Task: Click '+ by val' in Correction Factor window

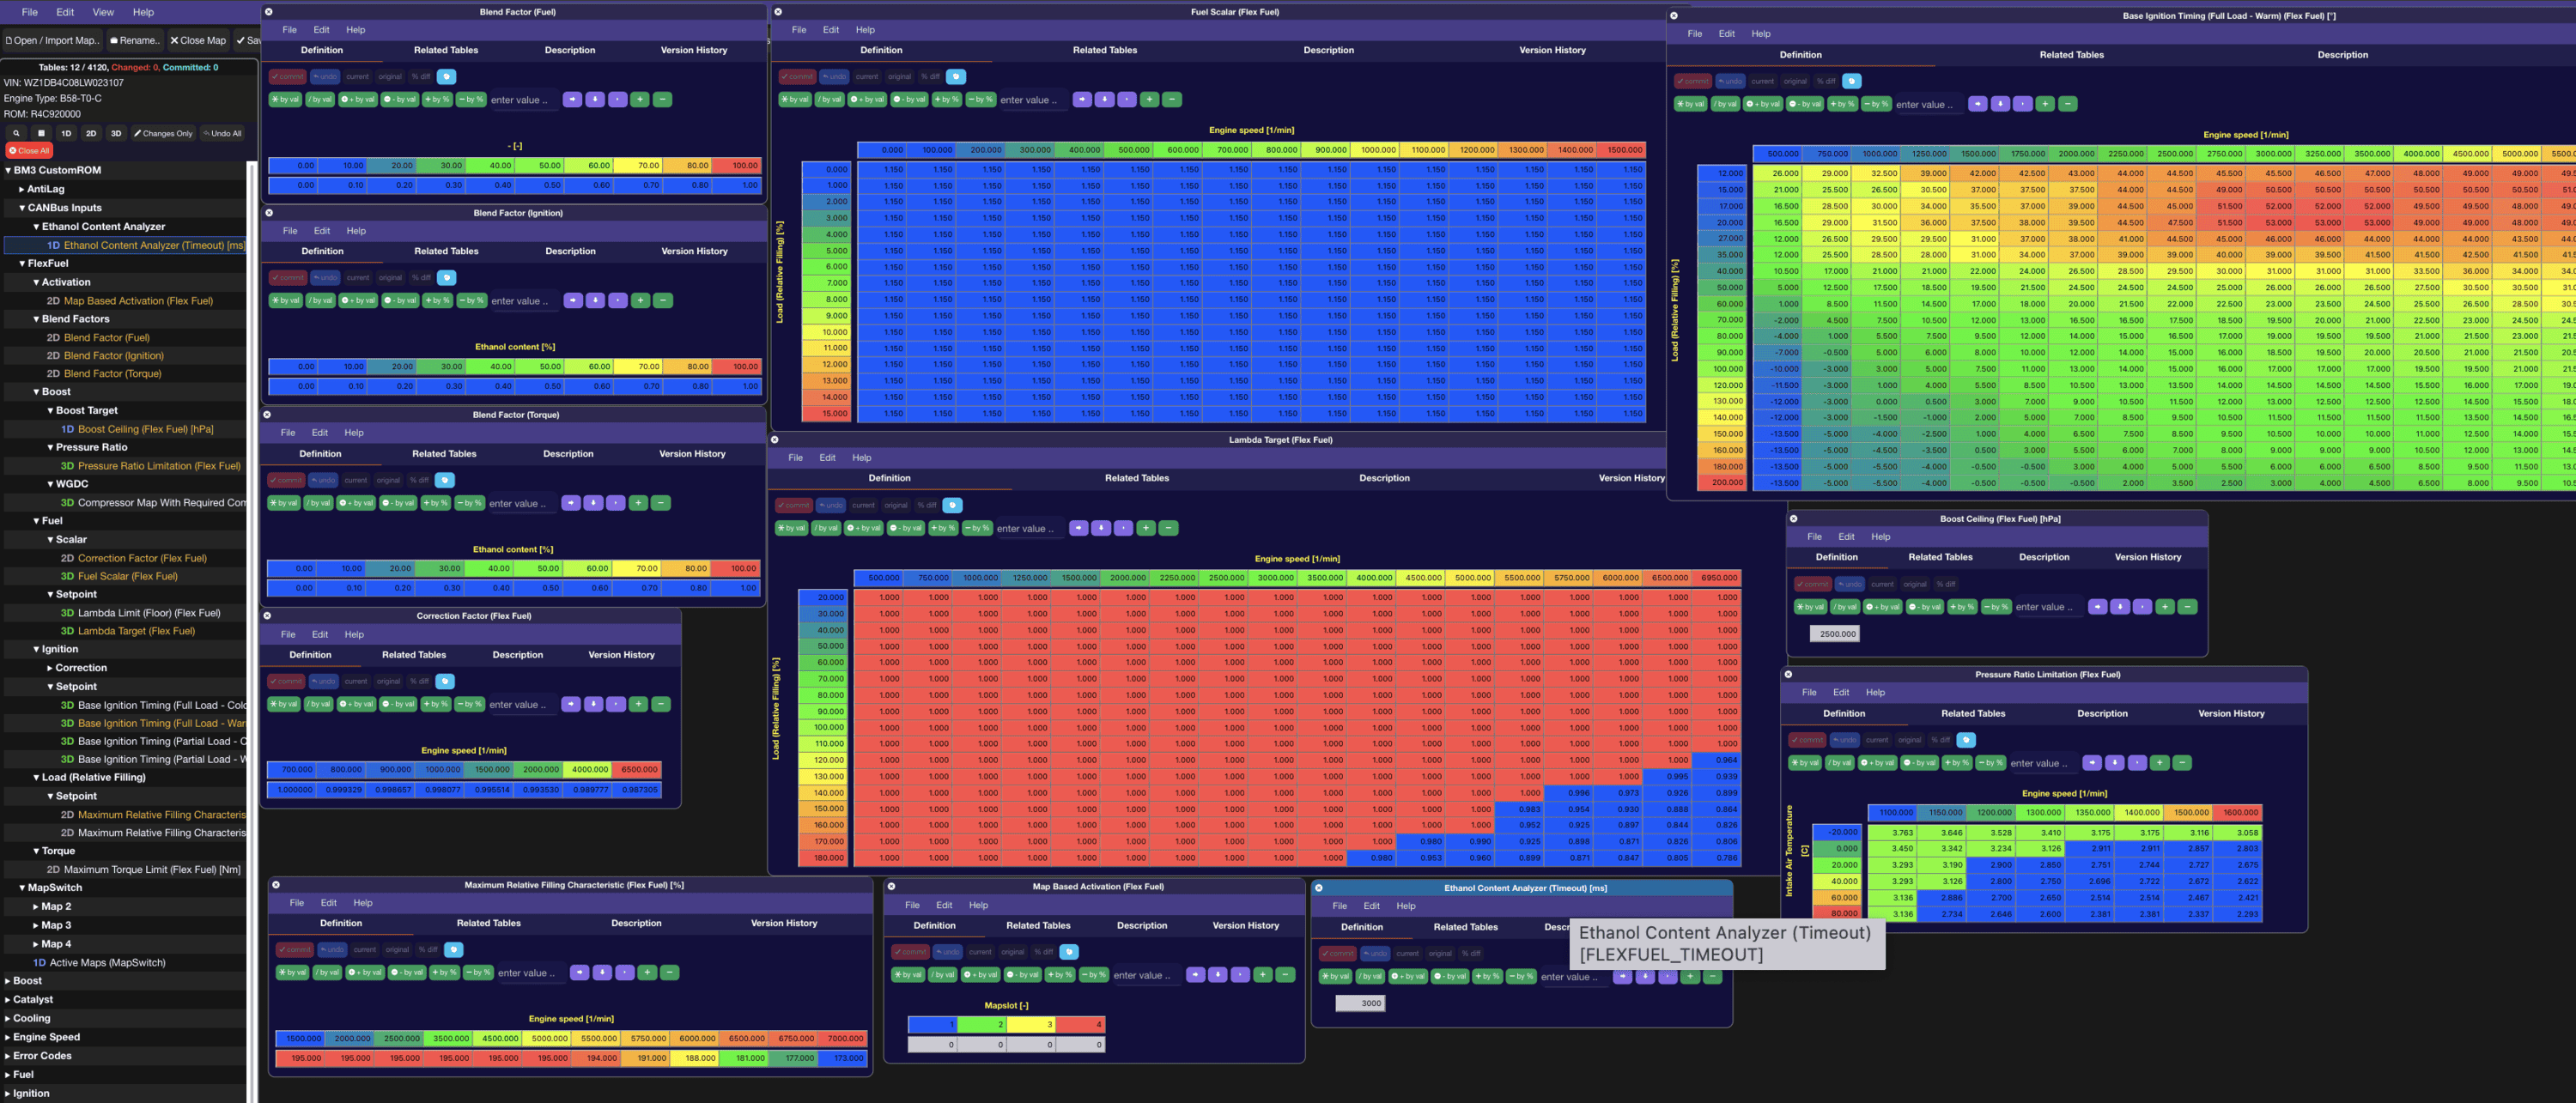Action: pyautogui.click(x=357, y=704)
